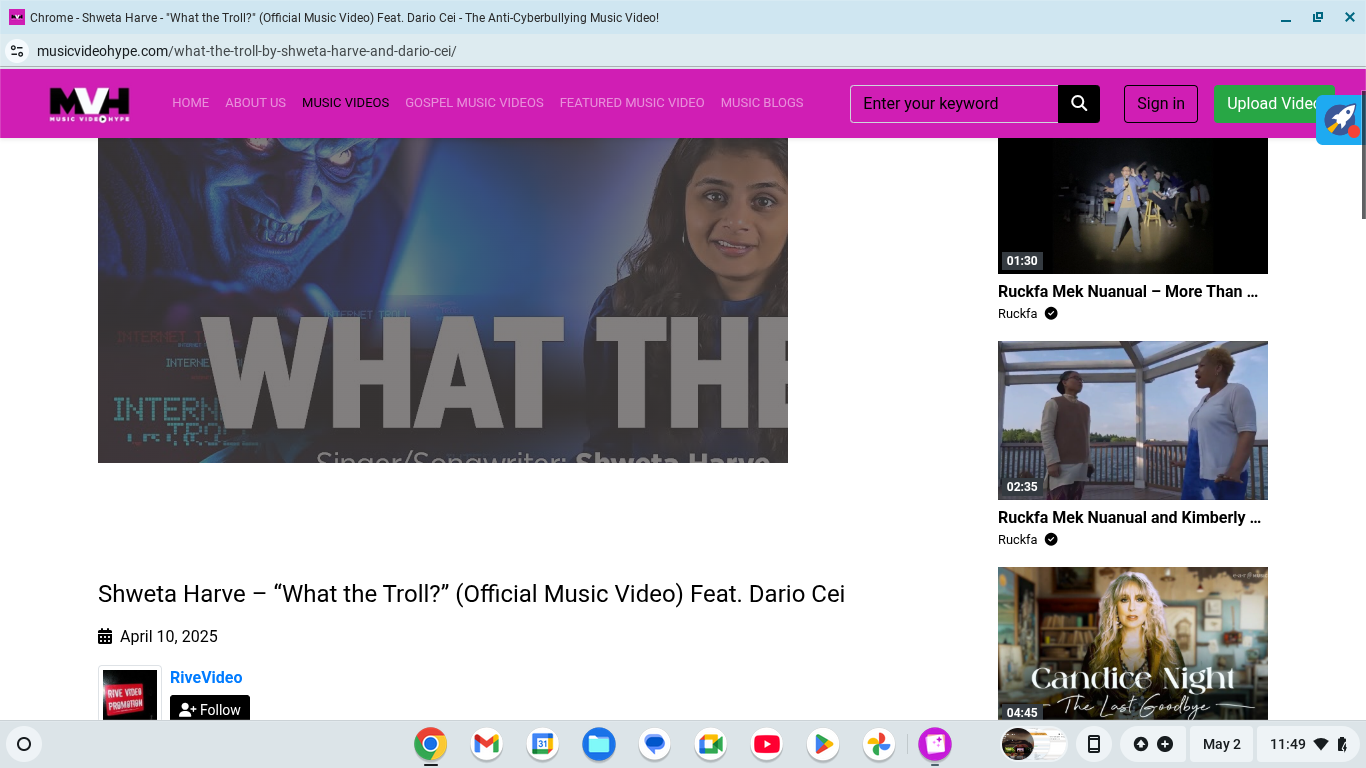Open the RiveVideo channel link
Viewport: 1366px width, 768px height.
coord(206,677)
